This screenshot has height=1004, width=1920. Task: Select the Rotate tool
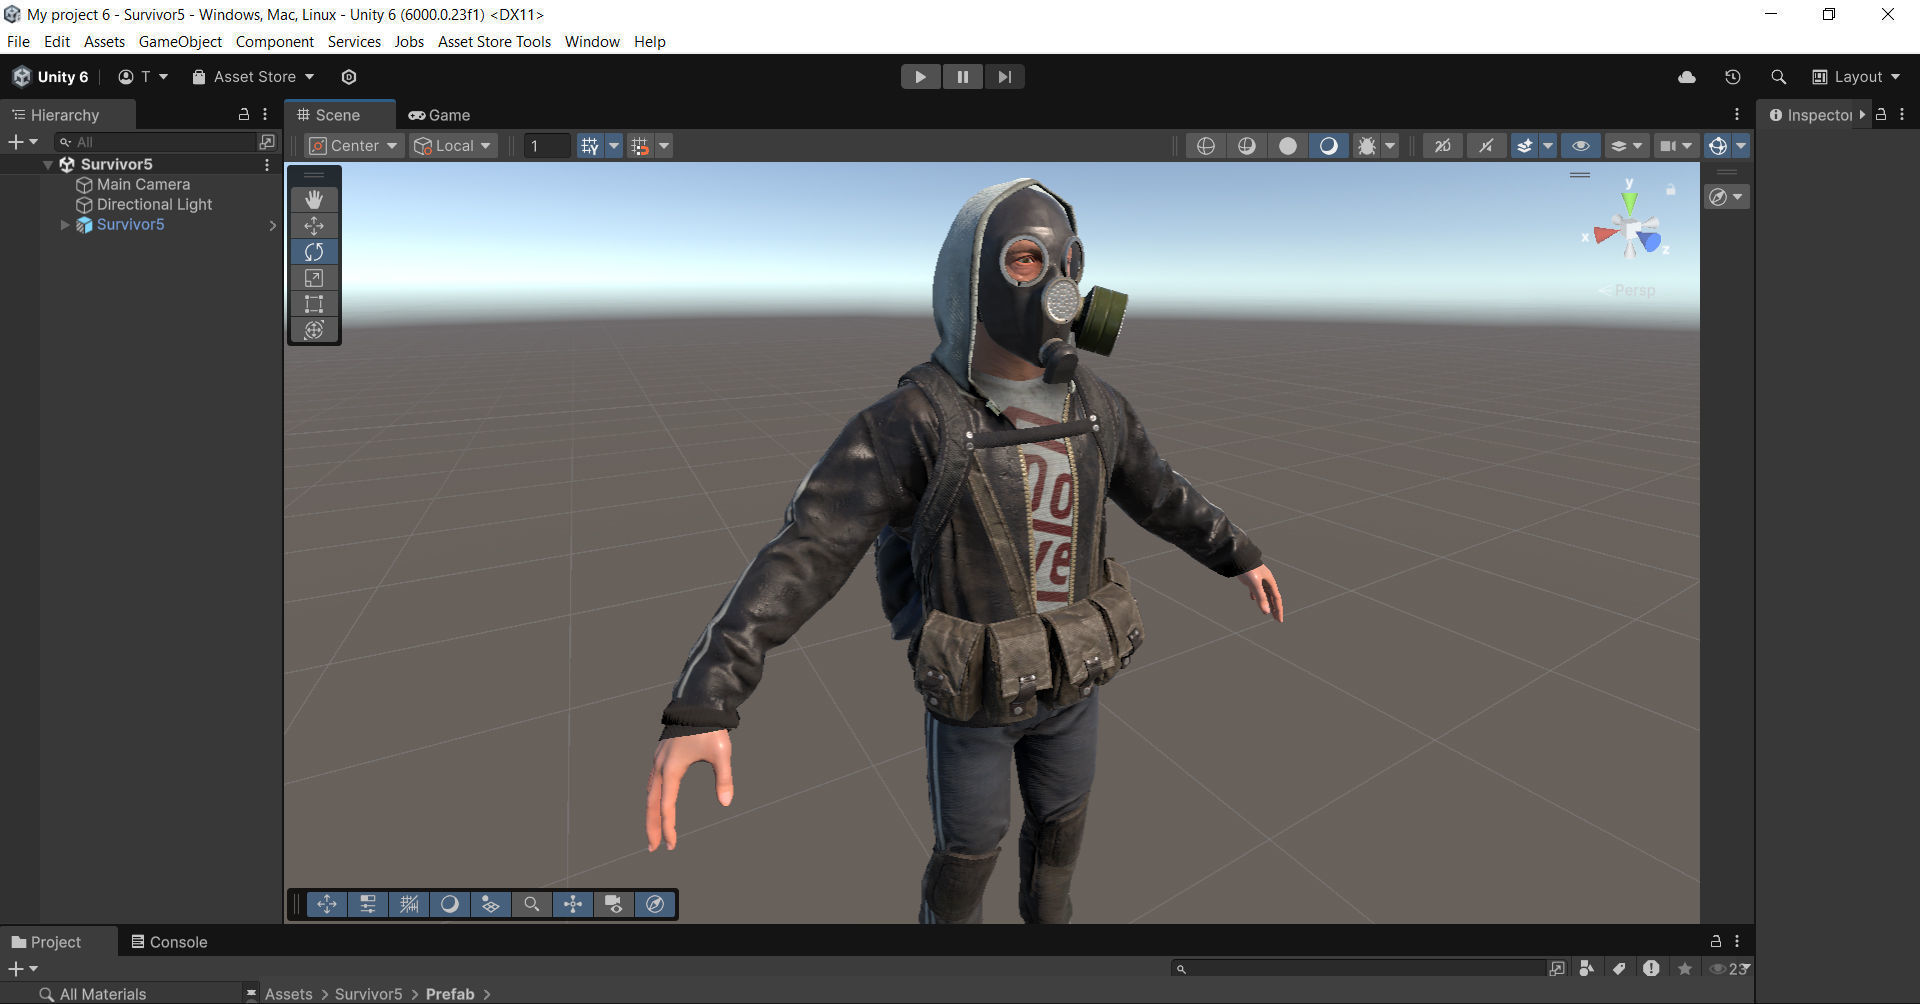coord(314,251)
